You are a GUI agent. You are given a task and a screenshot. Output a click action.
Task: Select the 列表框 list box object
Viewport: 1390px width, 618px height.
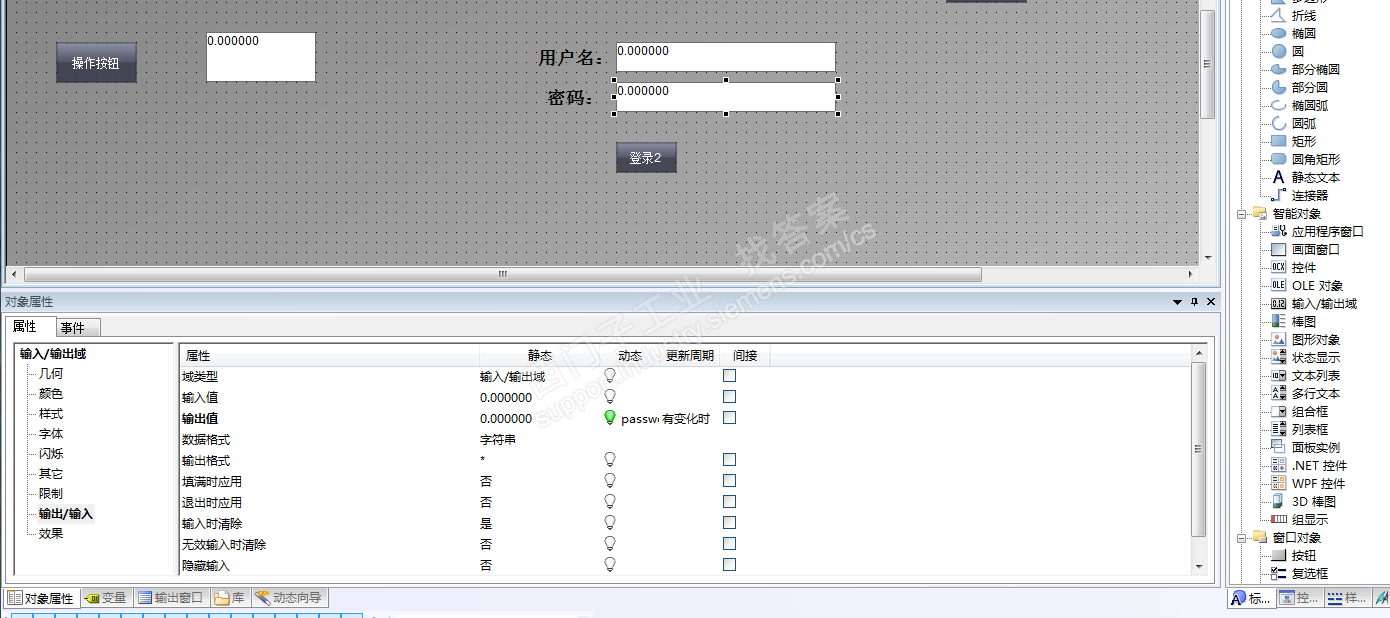point(1310,429)
